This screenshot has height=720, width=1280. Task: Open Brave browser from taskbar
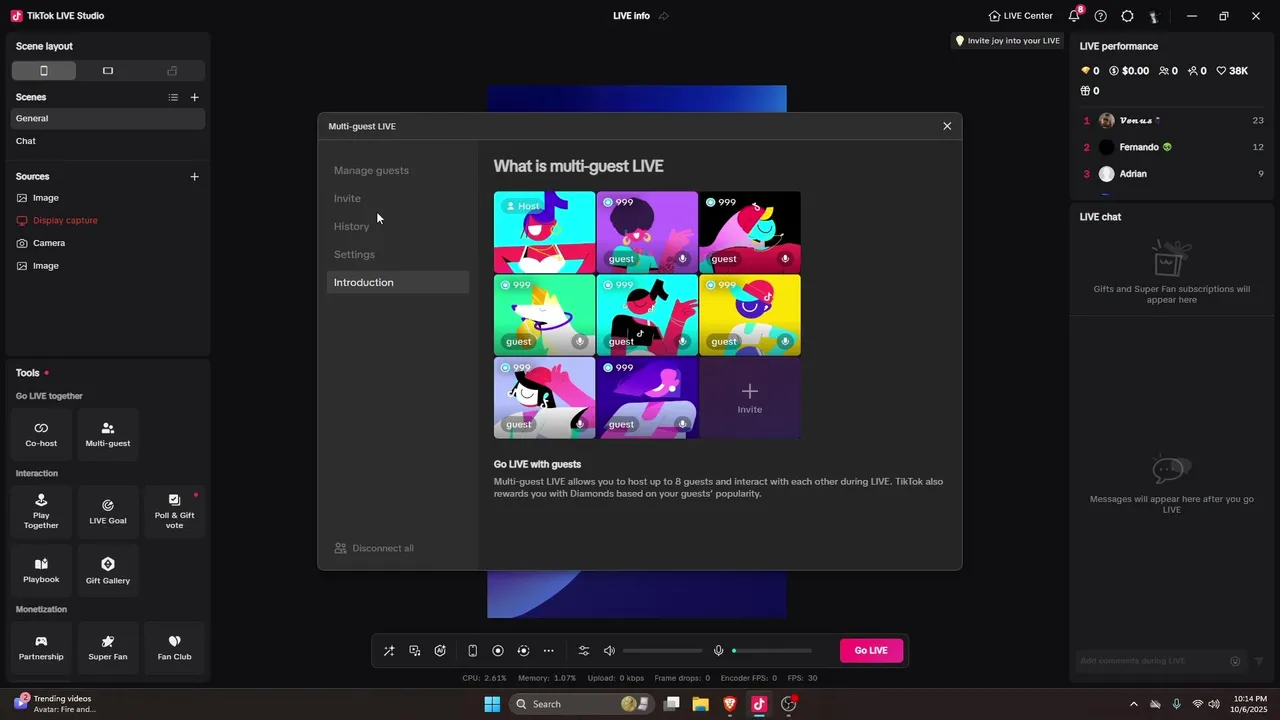(729, 704)
